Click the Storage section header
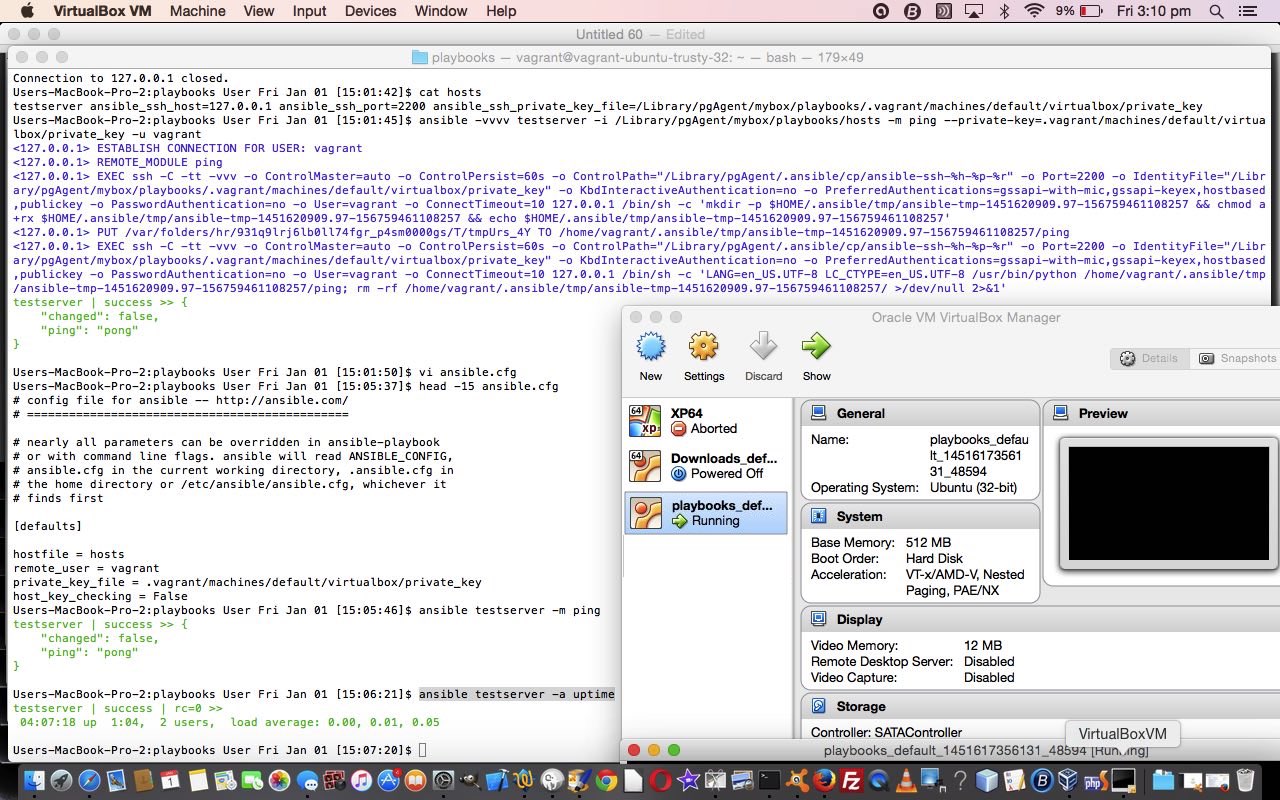 (x=1040, y=706)
